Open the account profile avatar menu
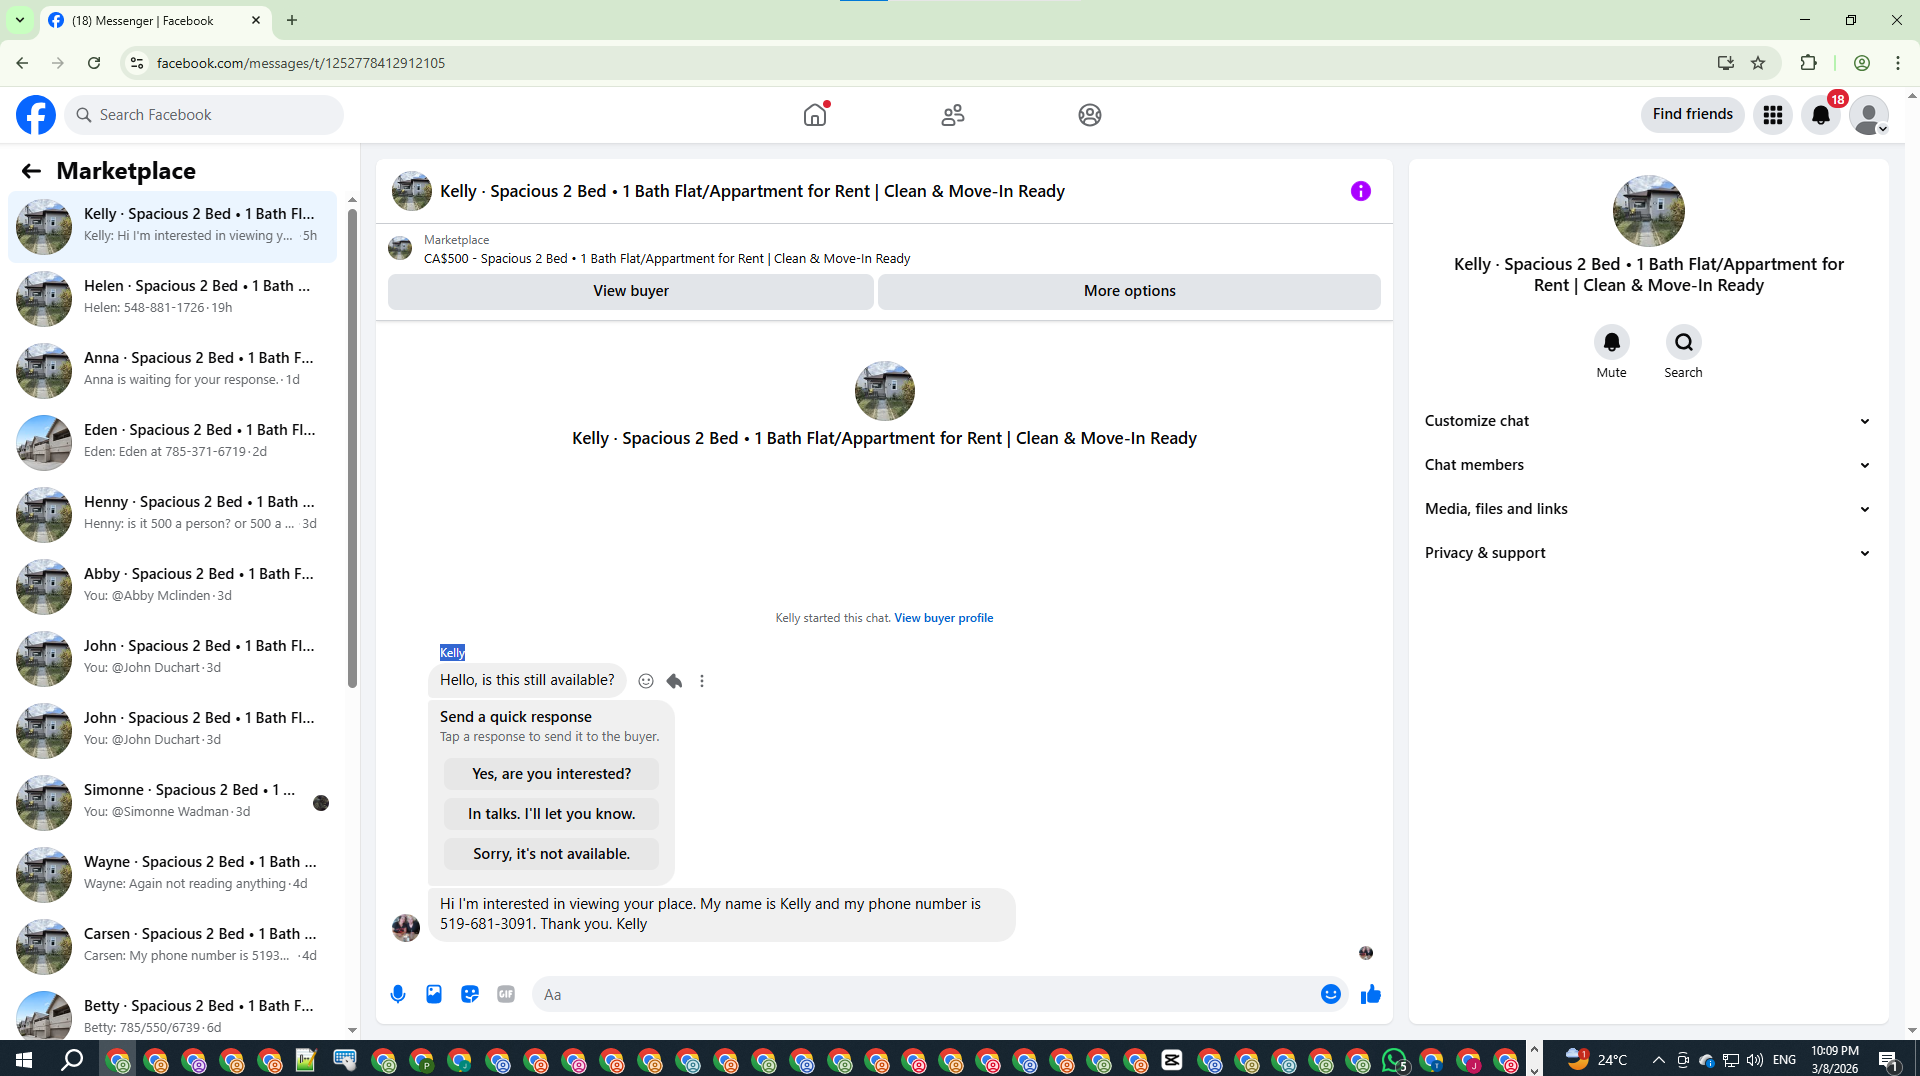1920x1076 pixels. 1869,115
